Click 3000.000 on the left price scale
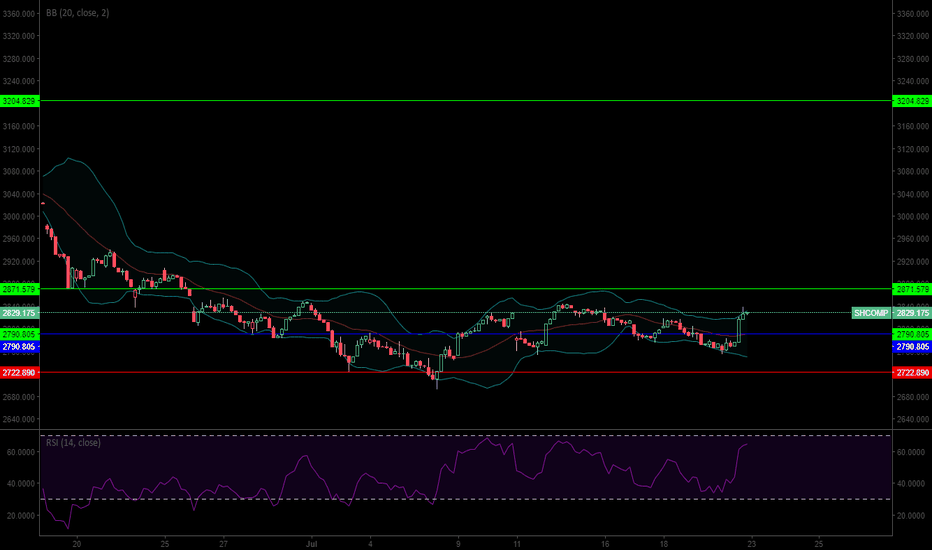 [18, 216]
